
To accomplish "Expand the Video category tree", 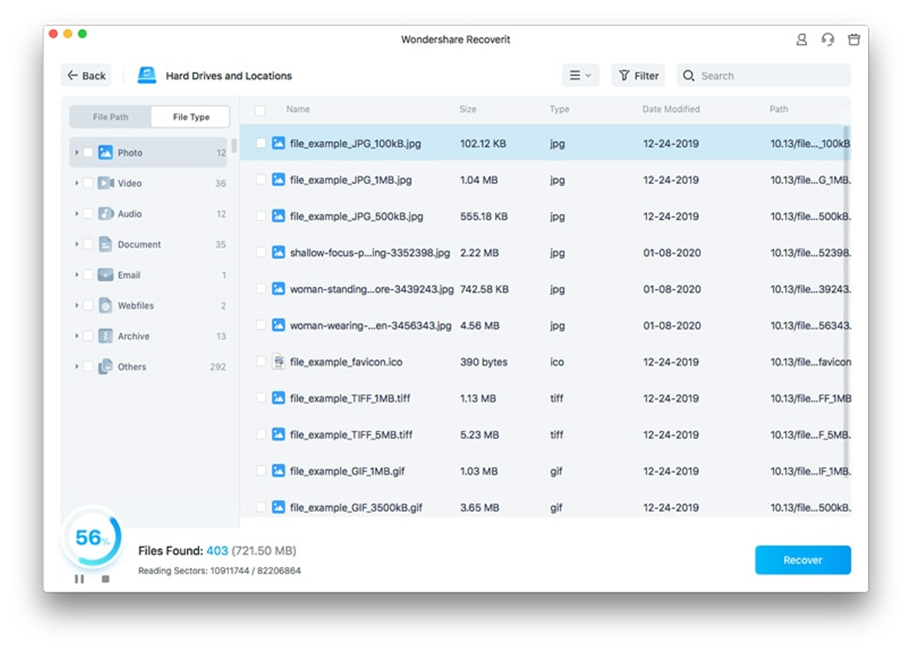I will [76, 183].
